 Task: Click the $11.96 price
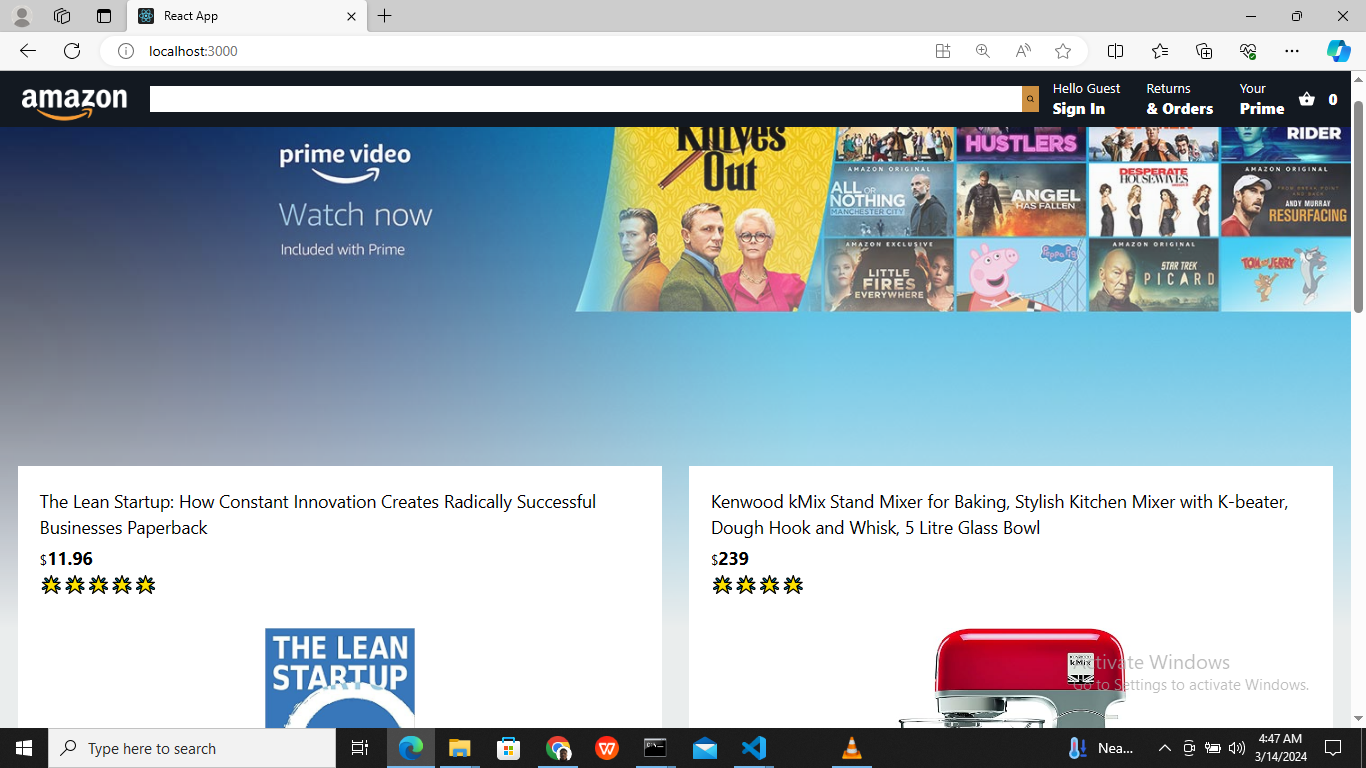pyautogui.click(x=66, y=558)
